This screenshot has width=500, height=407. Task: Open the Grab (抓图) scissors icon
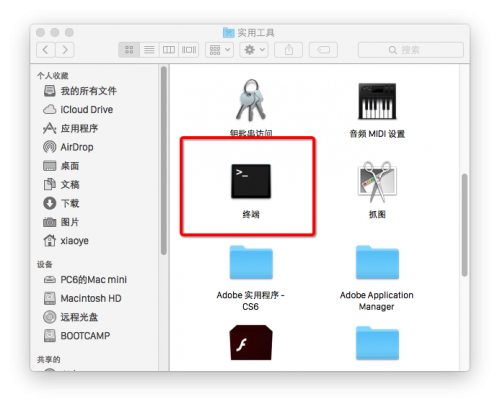point(377,182)
